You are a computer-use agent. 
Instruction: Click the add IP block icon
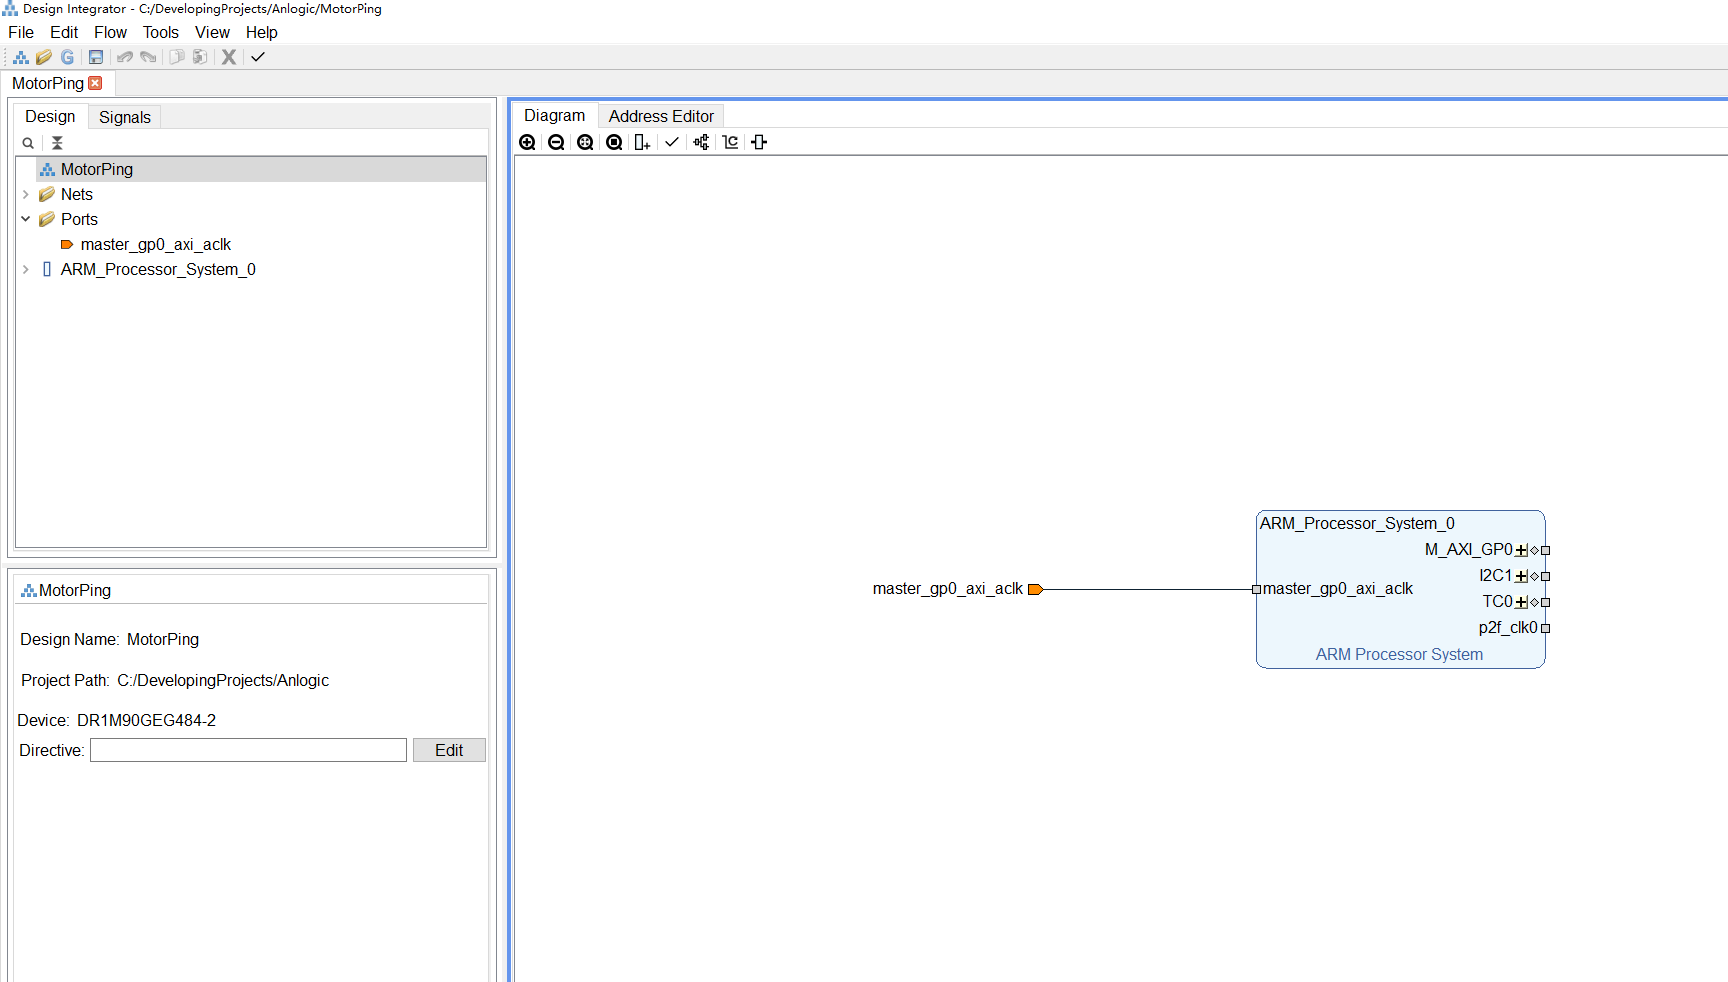click(642, 142)
